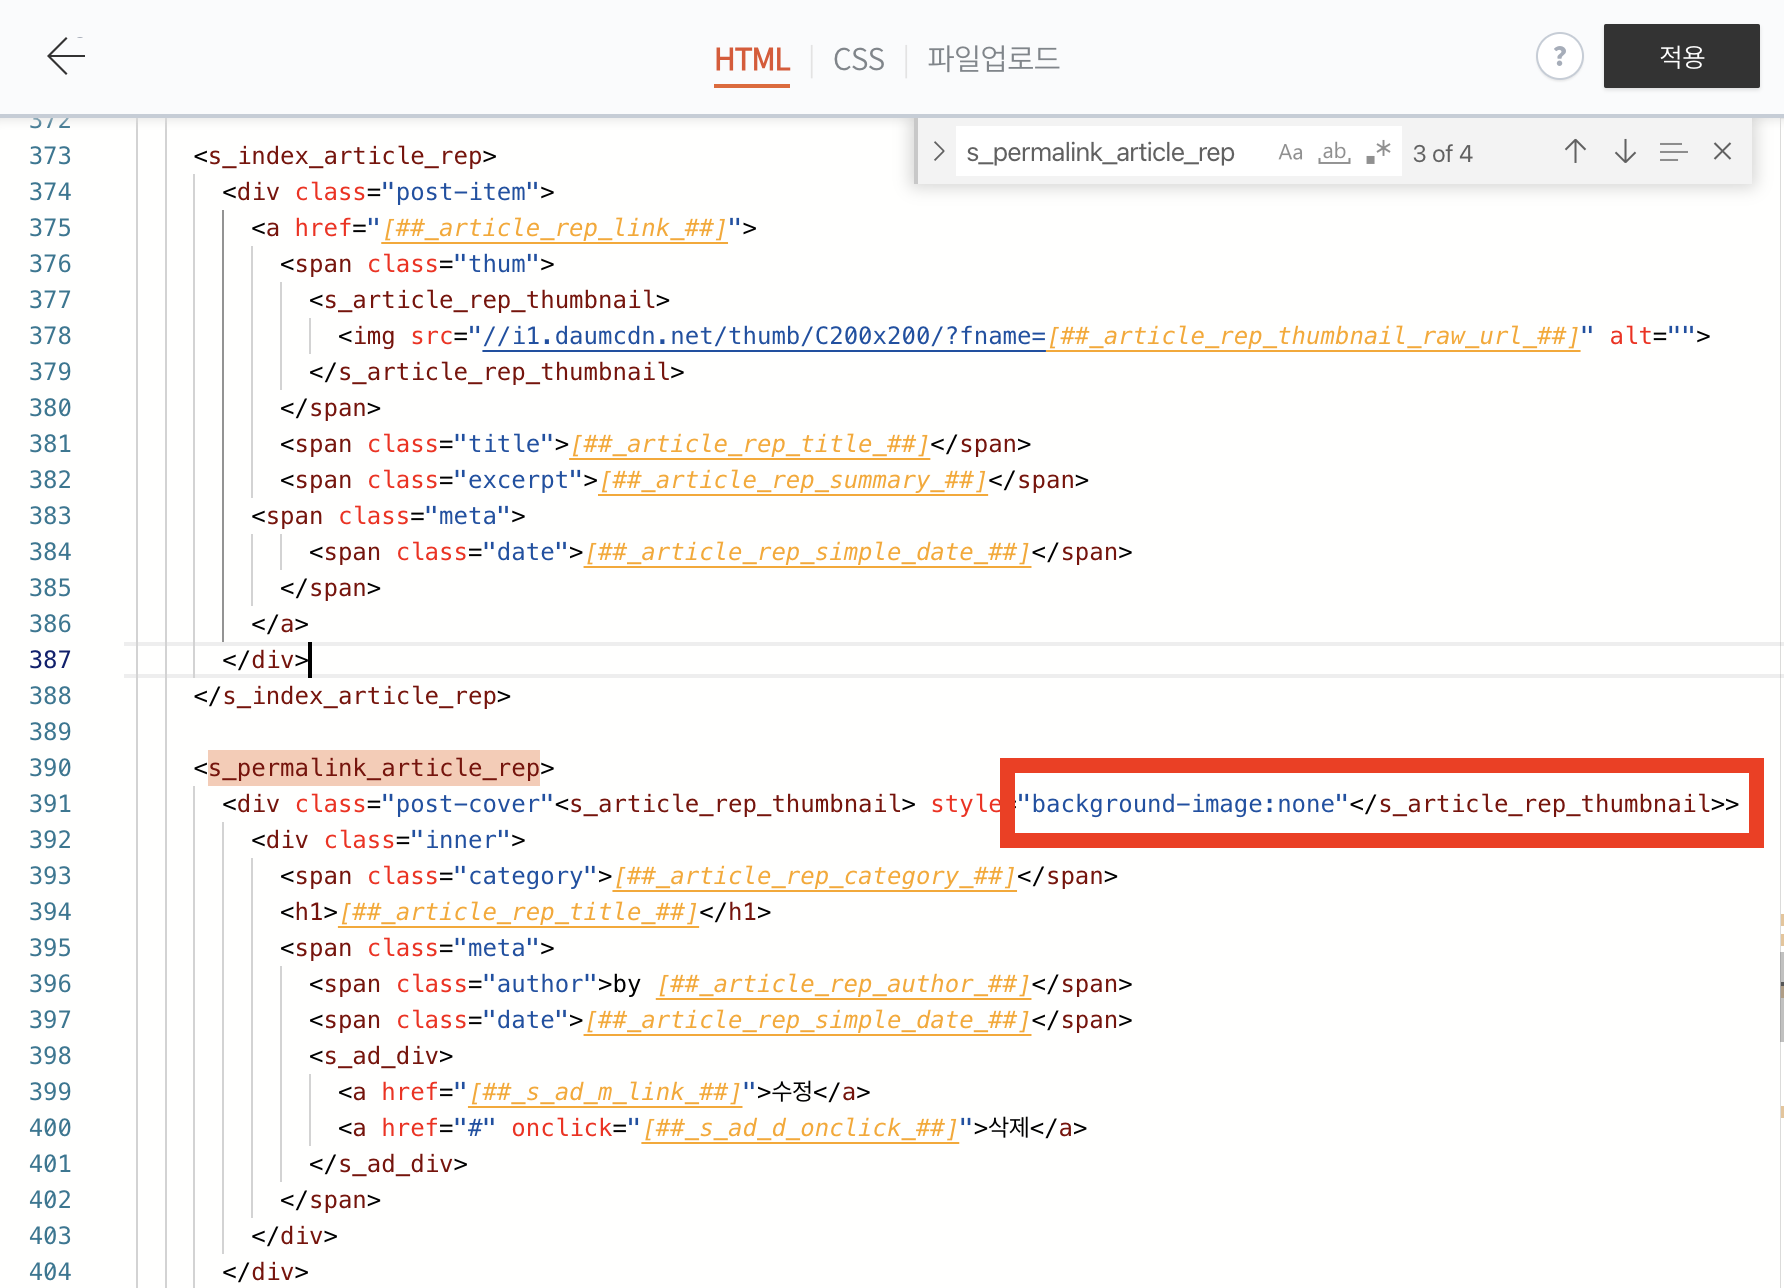Select the 삭제 link text on line 400

1009,1128
